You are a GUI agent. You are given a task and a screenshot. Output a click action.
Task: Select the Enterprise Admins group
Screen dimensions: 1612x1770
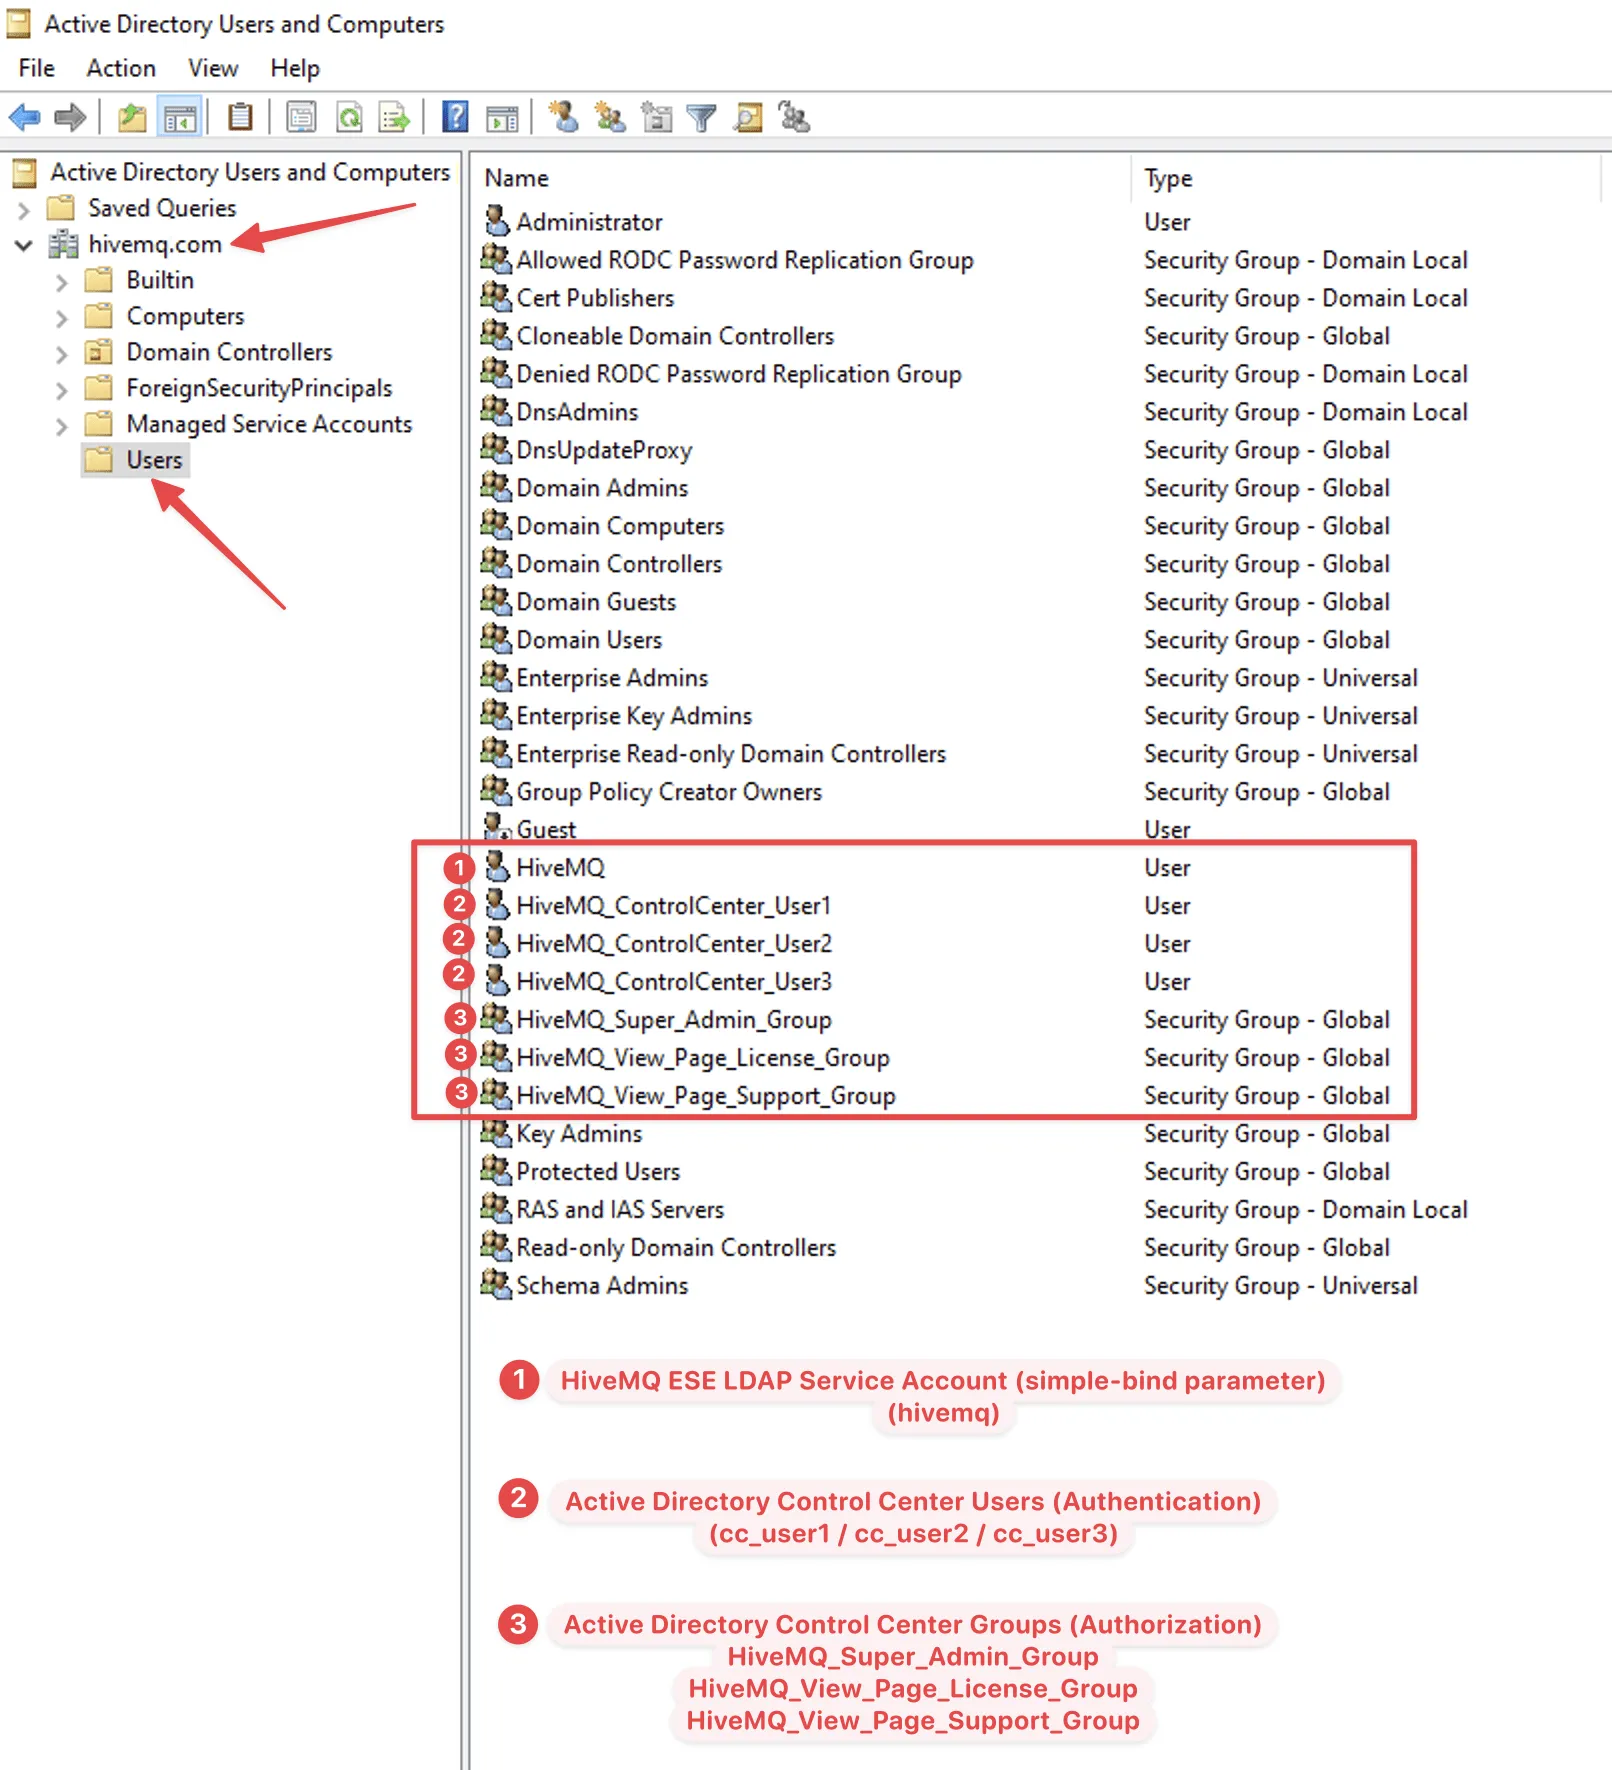(612, 677)
